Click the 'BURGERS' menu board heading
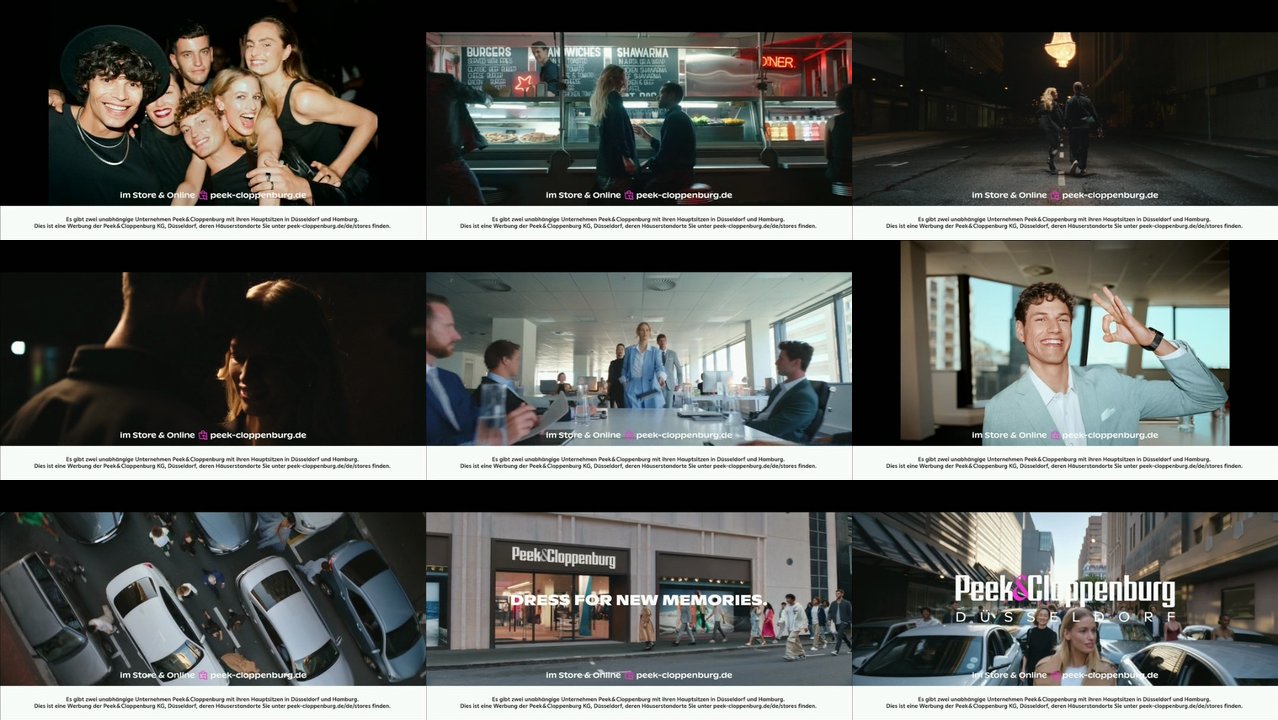The image size is (1278, 720). 489,52
